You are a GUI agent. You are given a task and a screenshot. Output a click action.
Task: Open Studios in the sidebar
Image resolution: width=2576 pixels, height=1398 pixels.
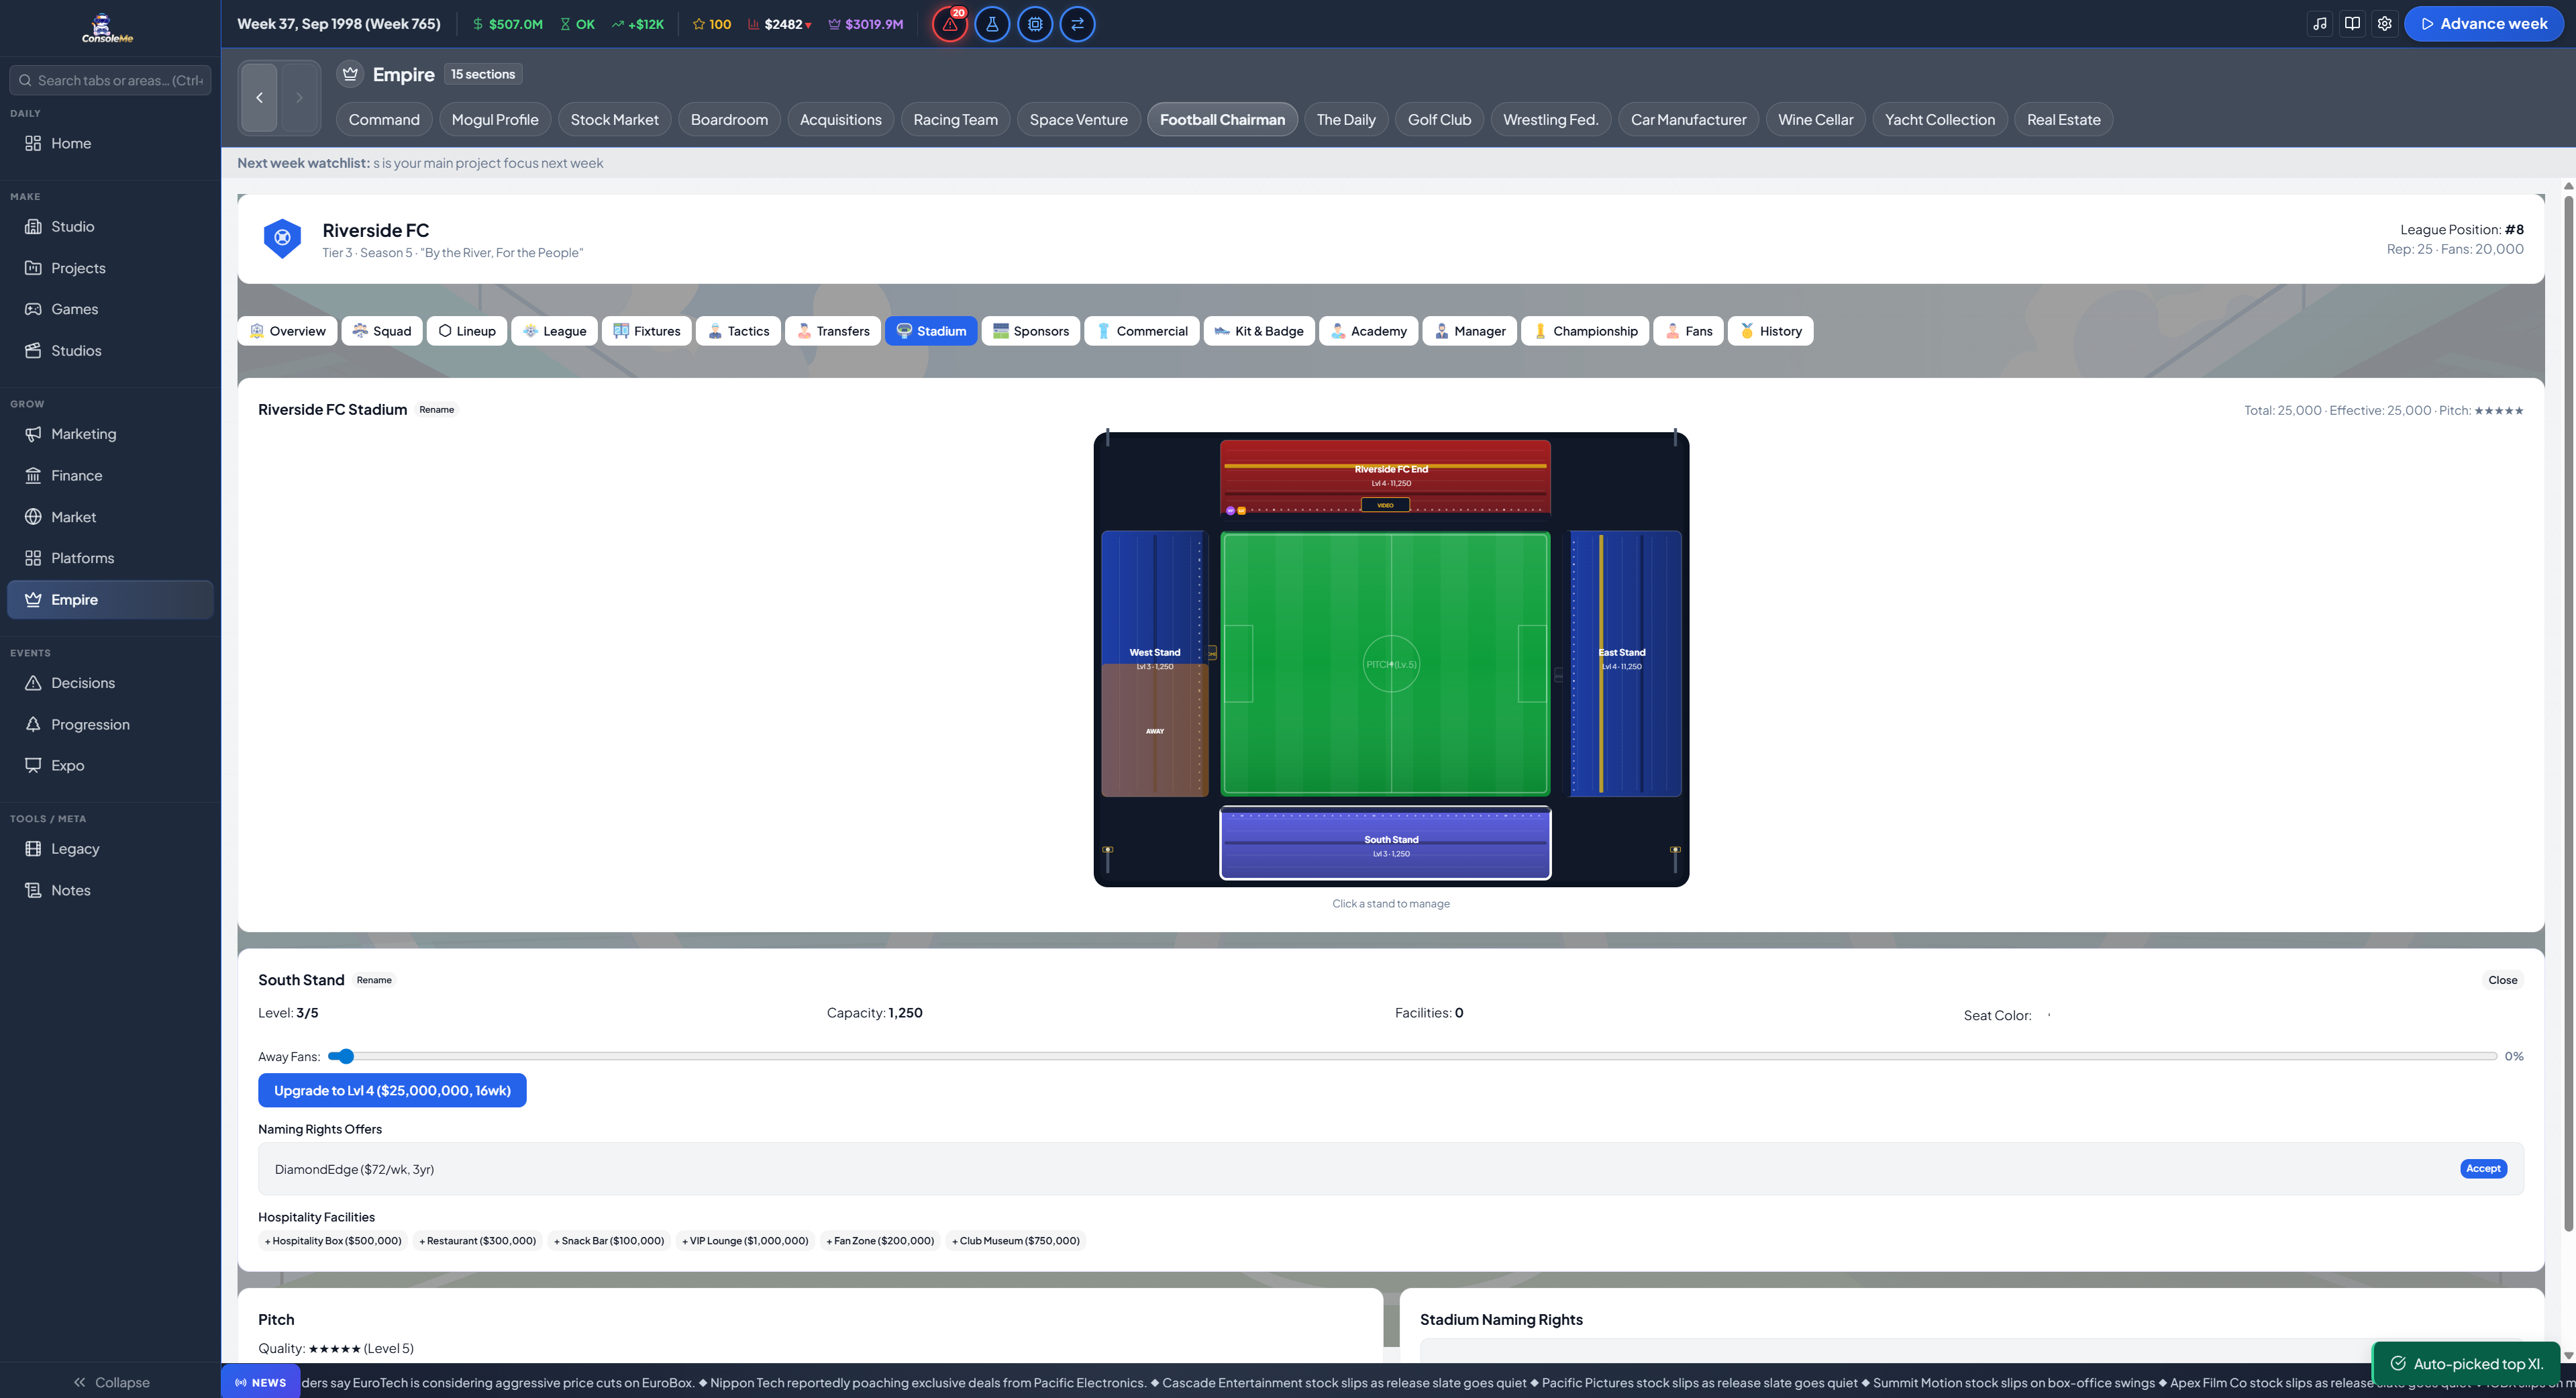(x=110, y=351)
